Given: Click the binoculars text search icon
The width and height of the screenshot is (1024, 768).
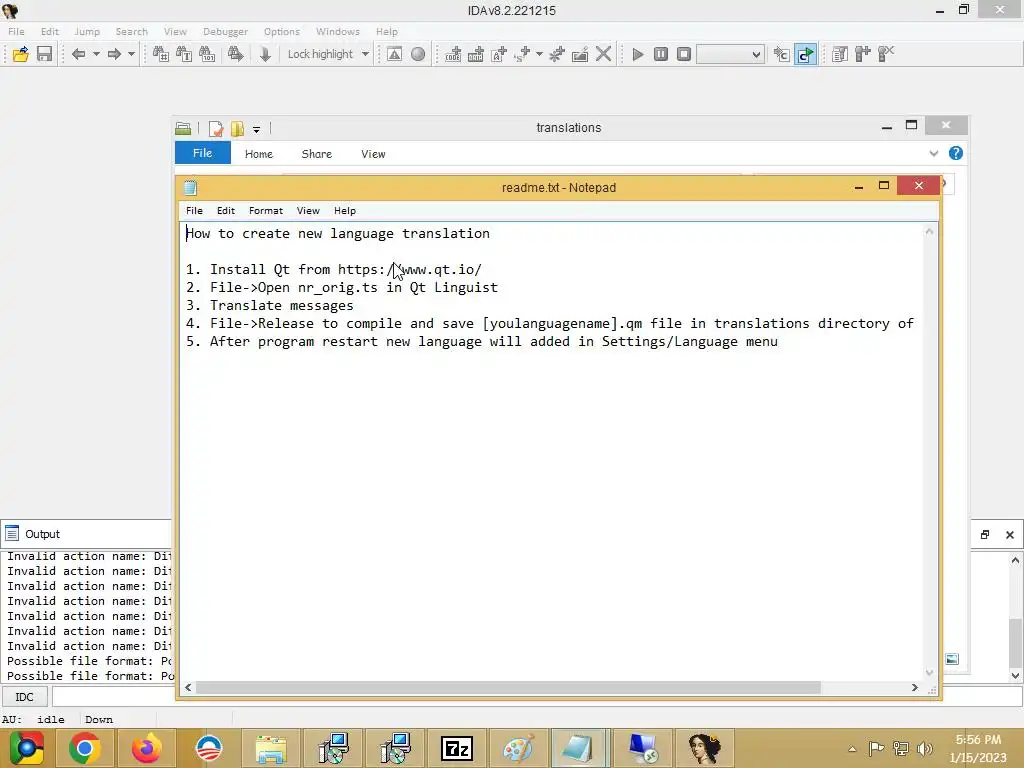Looking at the screenshot, I should point(184,54).
